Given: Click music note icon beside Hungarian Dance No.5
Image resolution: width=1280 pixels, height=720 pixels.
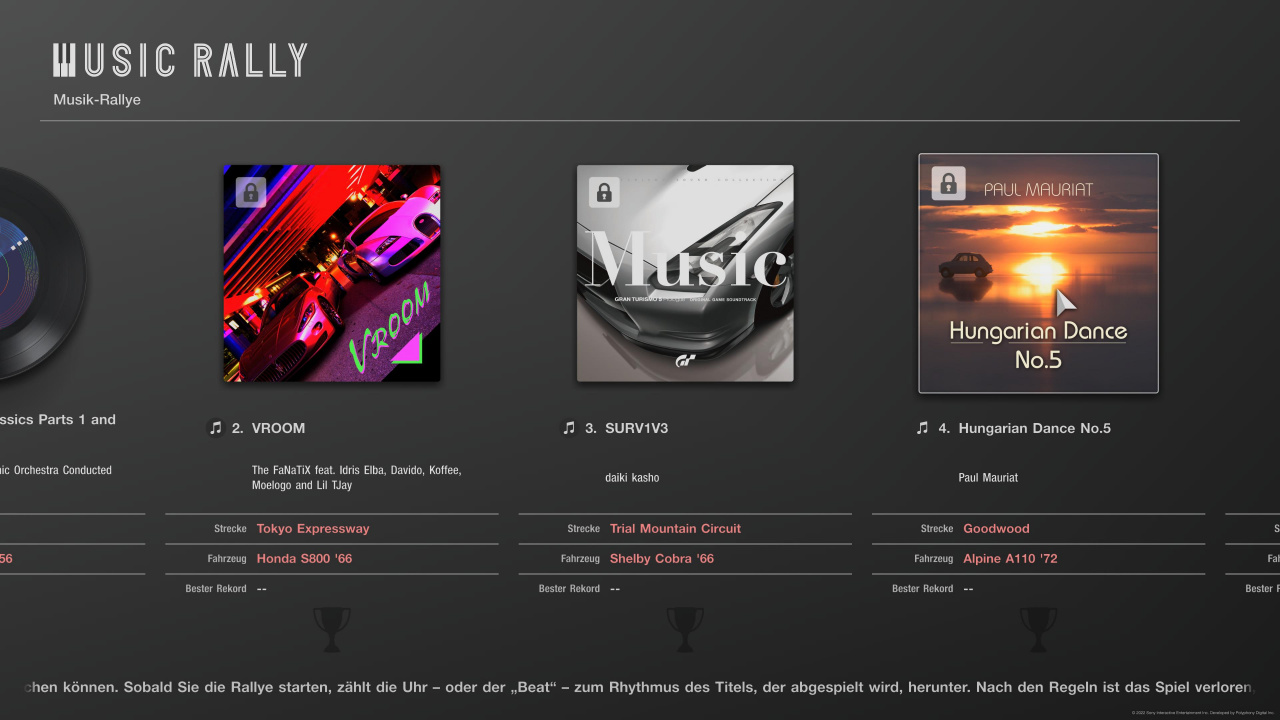Looking at the screenshot, I should (922, 428).
